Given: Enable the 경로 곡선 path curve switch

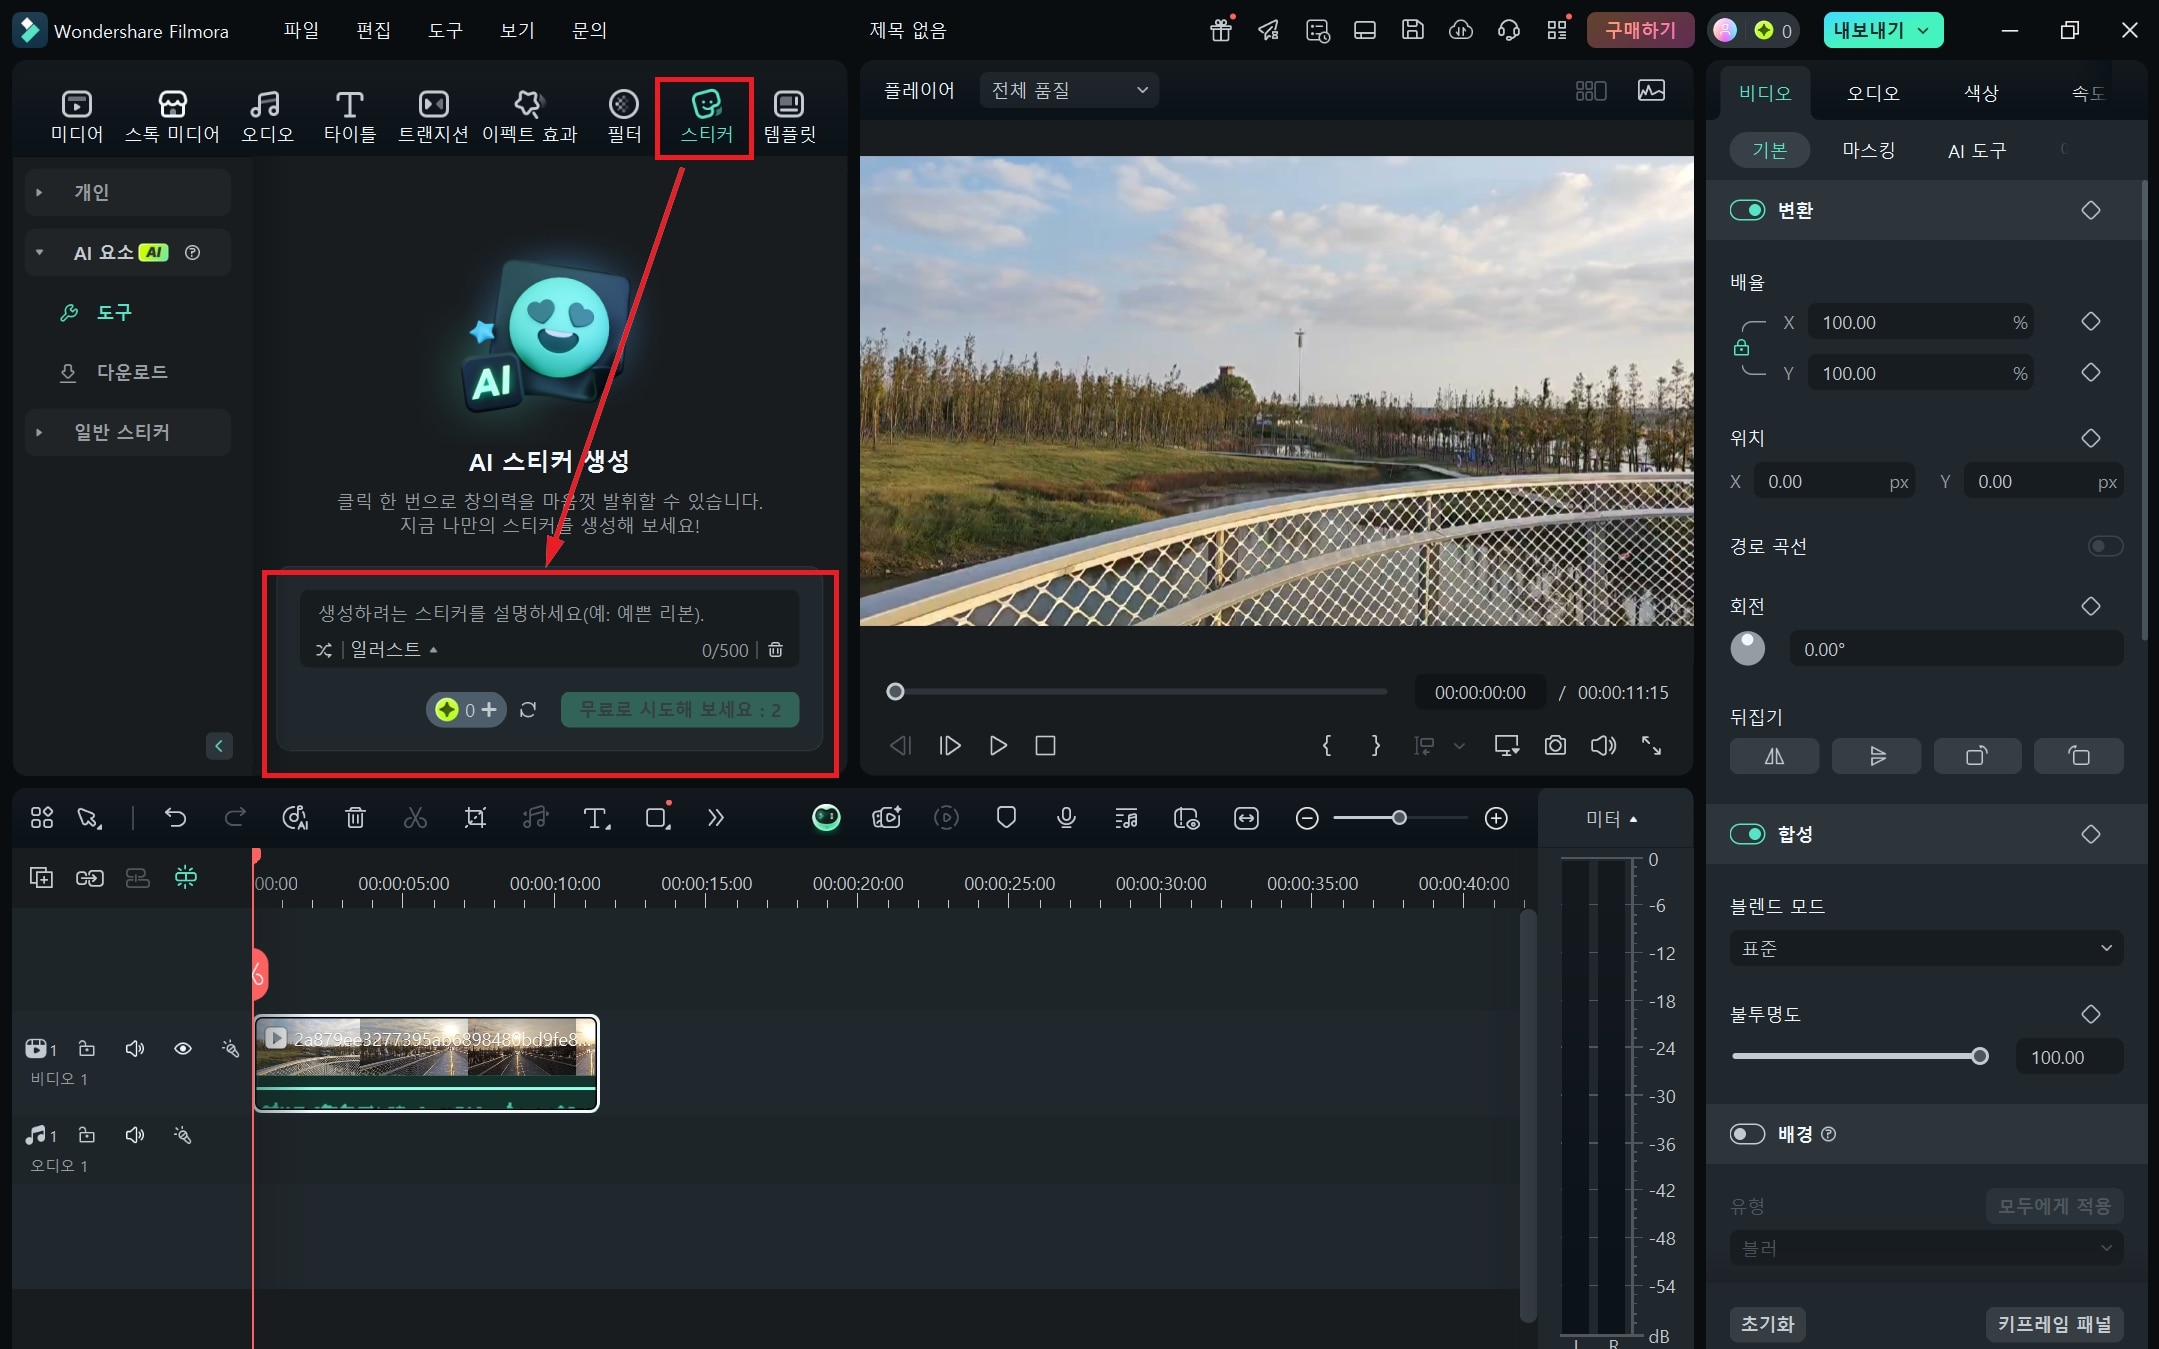Looking at the screenshot, I should 2105,546.
